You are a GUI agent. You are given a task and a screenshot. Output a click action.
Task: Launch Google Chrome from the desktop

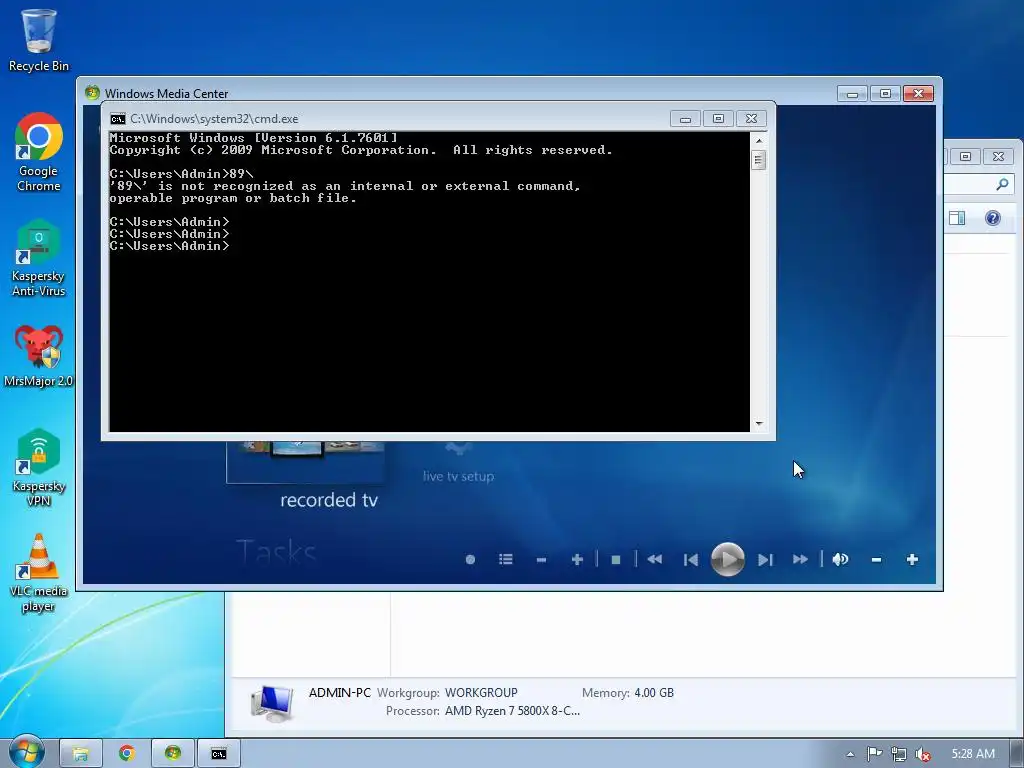[x=39, y=152]
